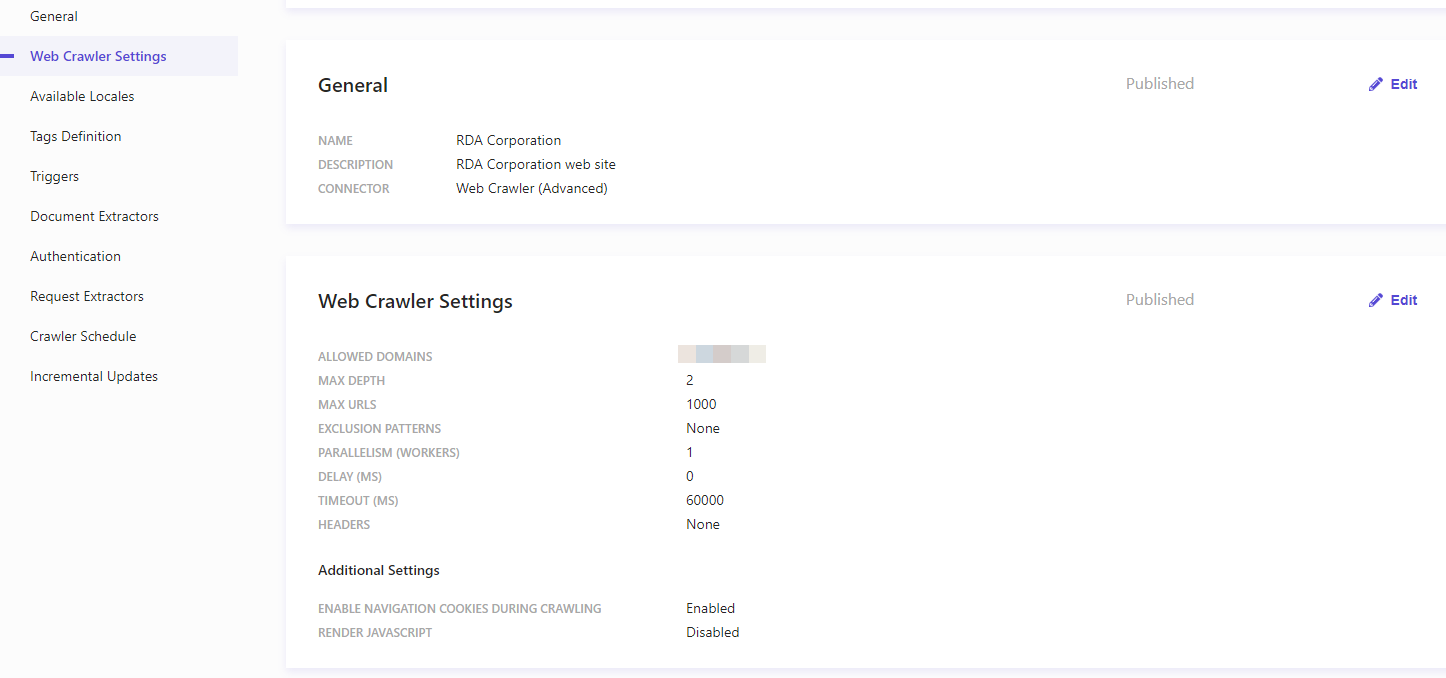1446x678 pixels.
Task: Click the Edit label for Web Crawler Settings
Action: (x=1404, y=300)
